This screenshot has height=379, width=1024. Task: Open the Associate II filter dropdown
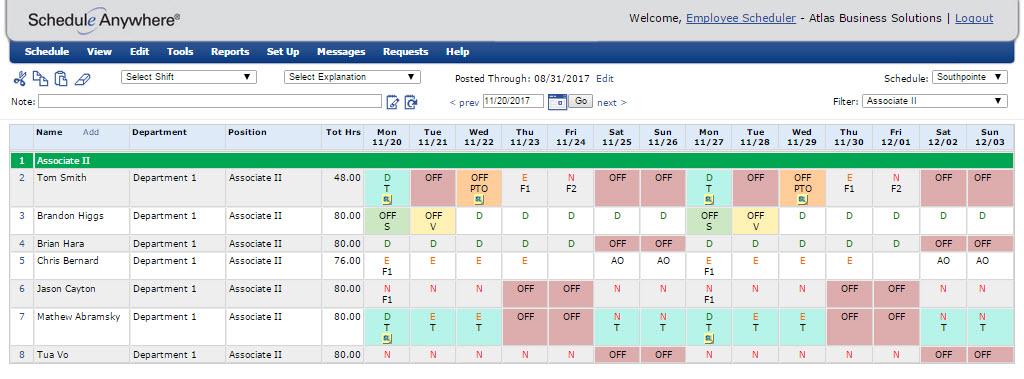pos(935,101)
